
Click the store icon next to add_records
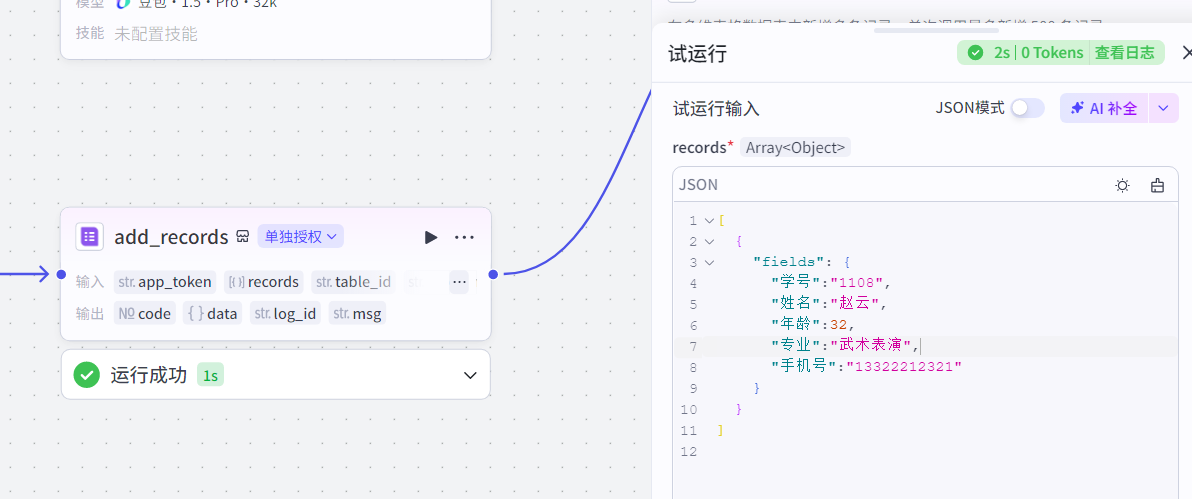tap(243, 237)
